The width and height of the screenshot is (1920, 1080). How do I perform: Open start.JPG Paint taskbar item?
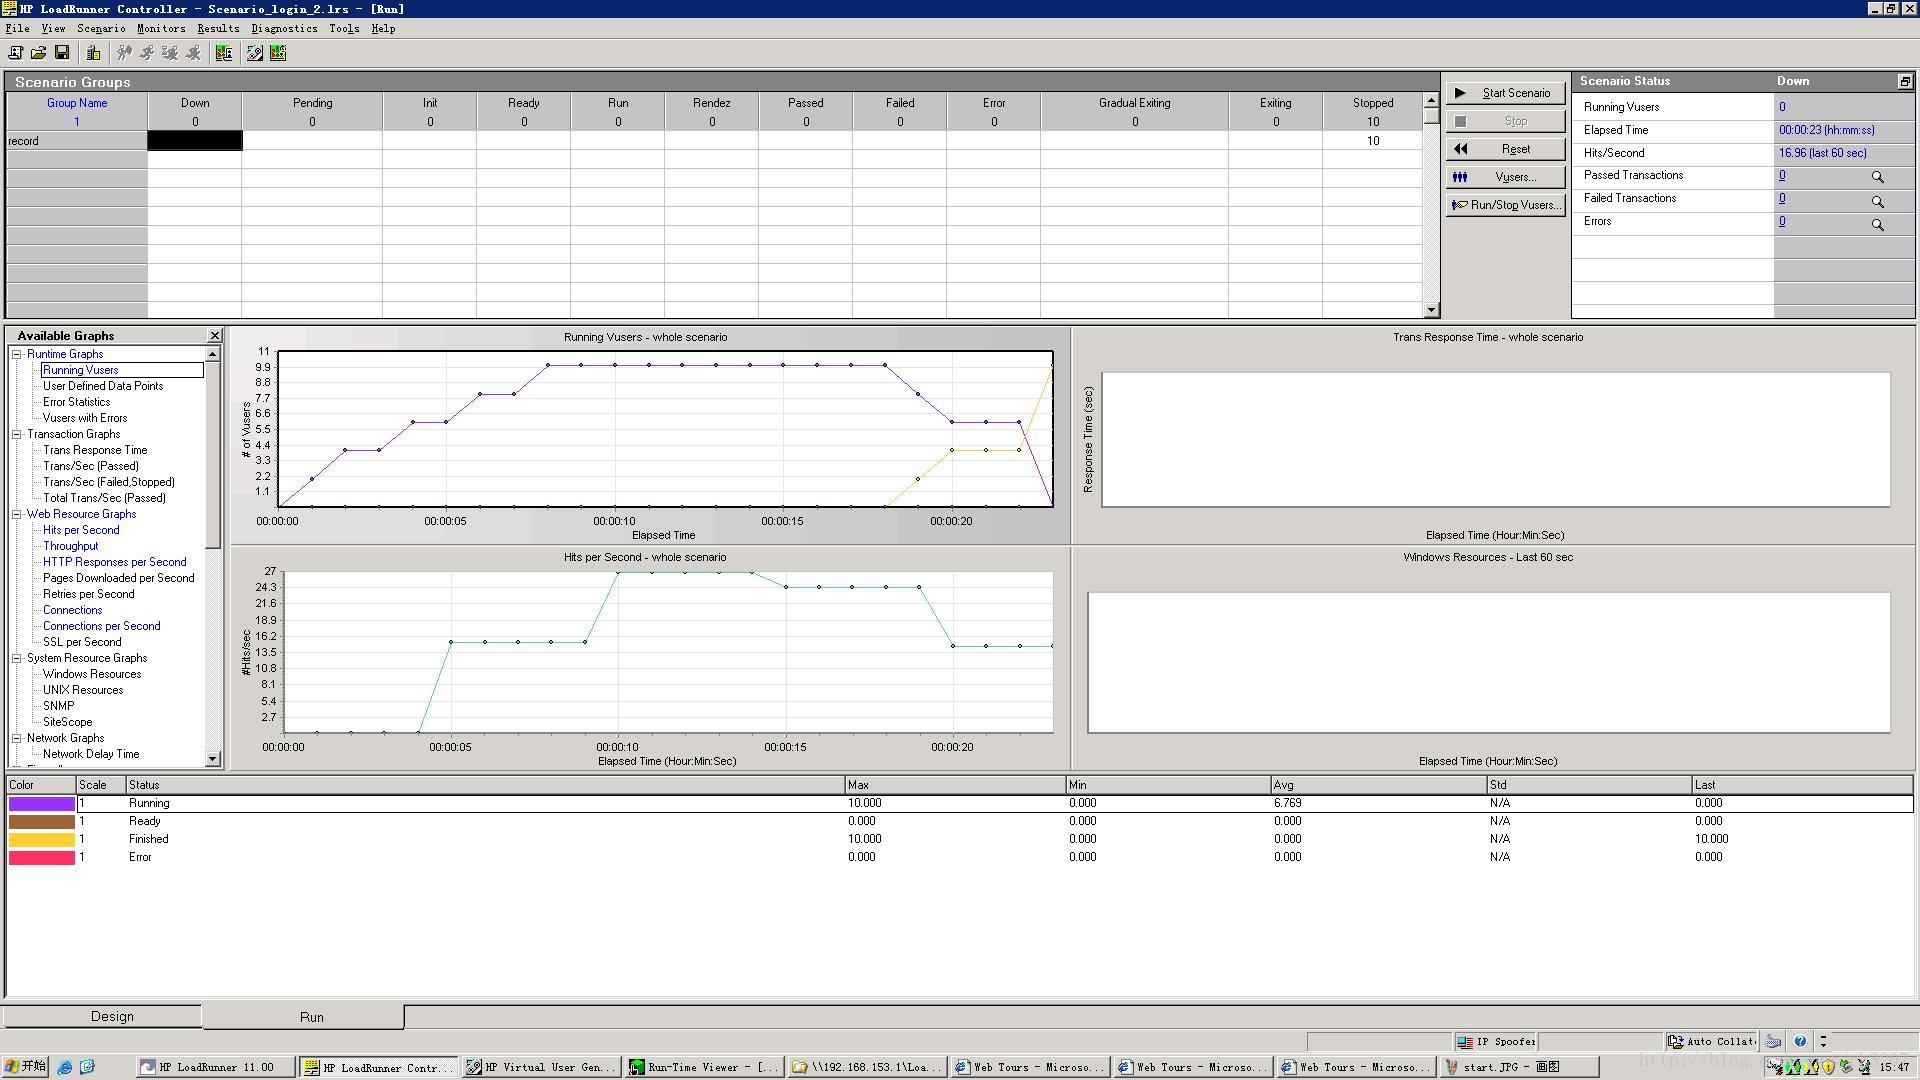[1519, 1067]
